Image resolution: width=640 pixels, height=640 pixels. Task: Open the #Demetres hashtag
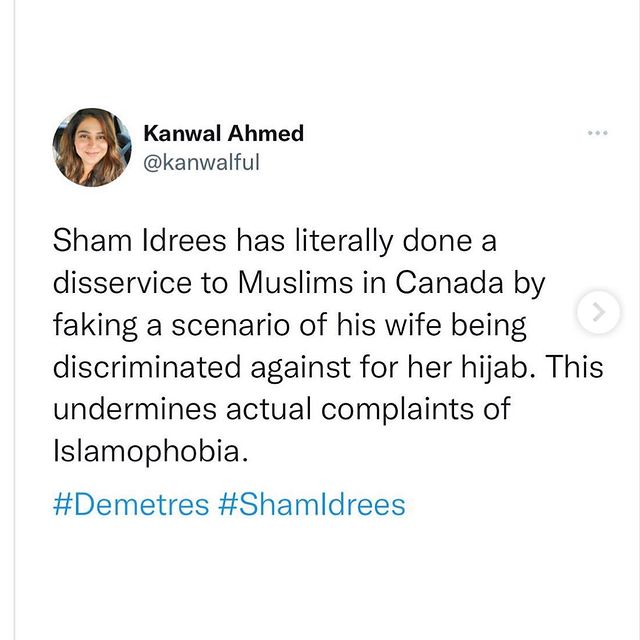(x=131, y=505)
